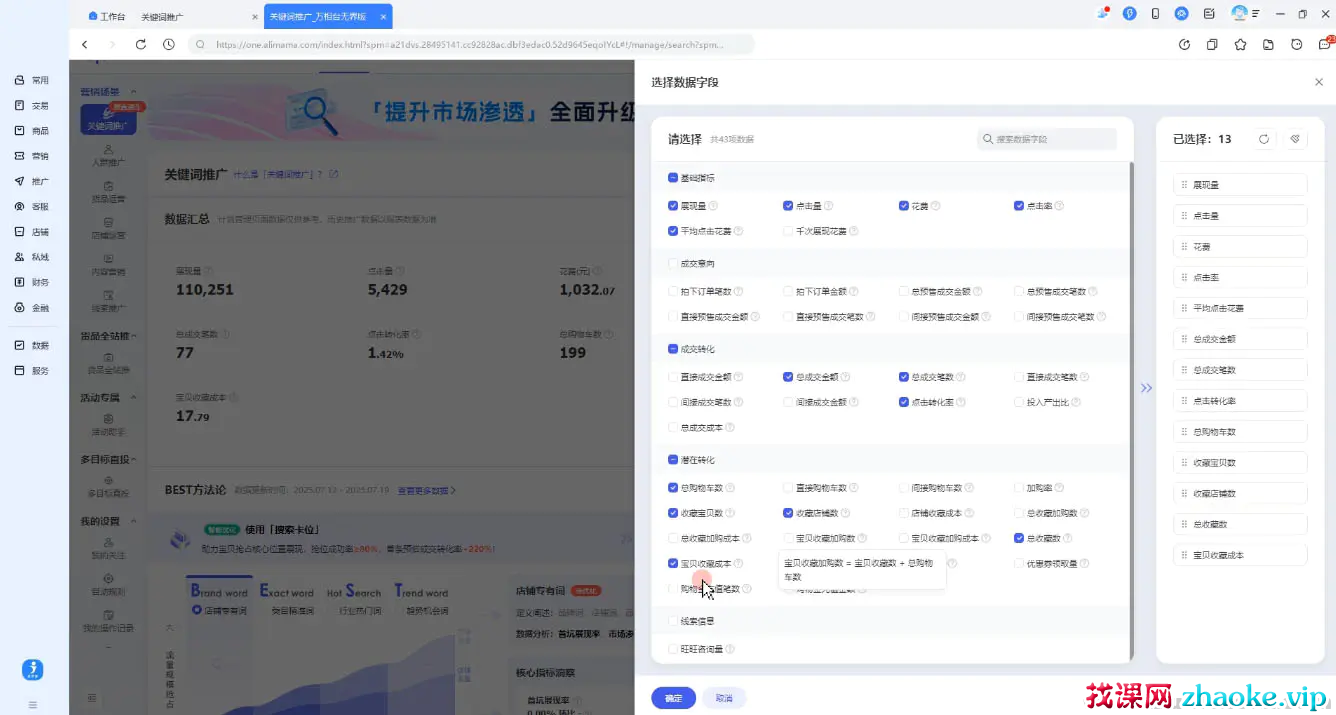
Task: Click the reset icon beside 已选择: 13
Action: (1264, 139)
